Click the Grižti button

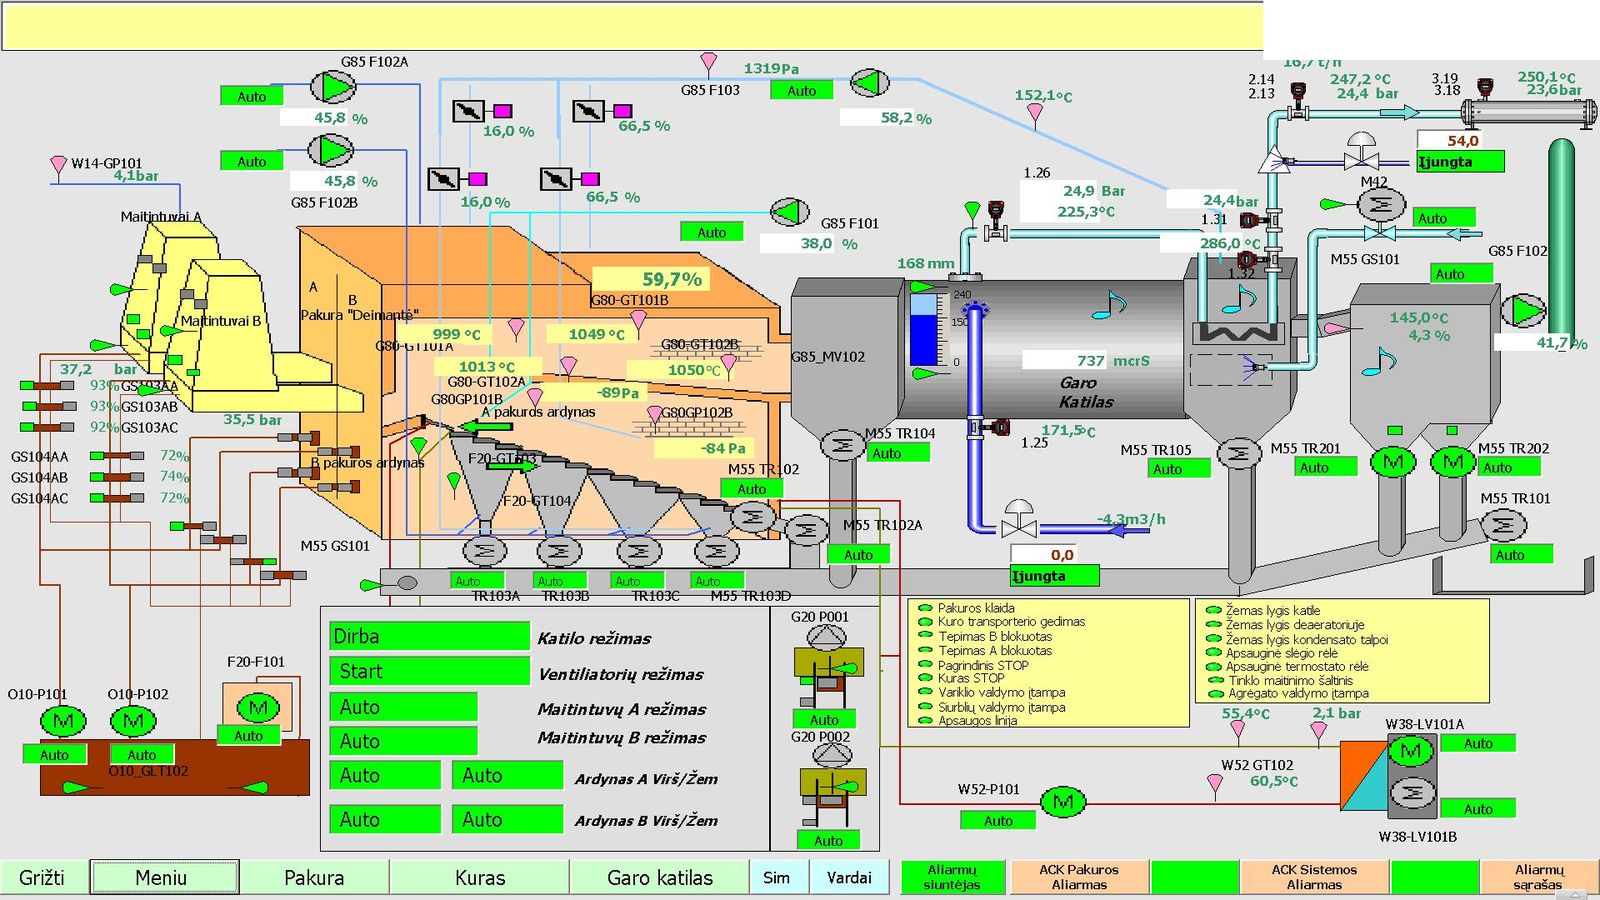point(44,877)
